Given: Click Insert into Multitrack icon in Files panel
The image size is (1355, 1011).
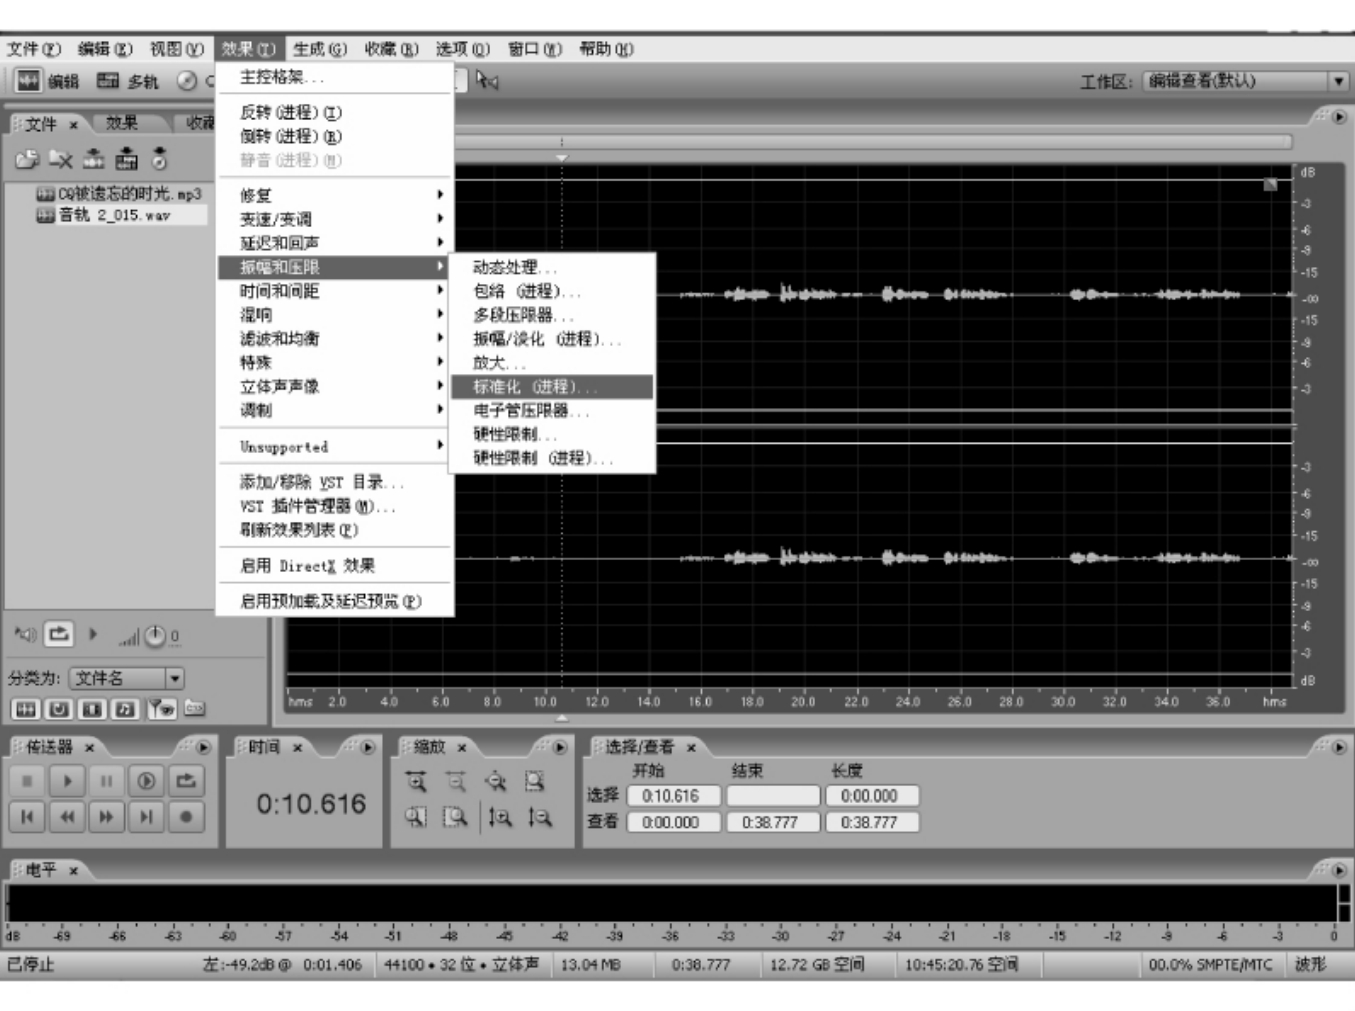Looking at the screenshot, I should [x=94, y=158].
